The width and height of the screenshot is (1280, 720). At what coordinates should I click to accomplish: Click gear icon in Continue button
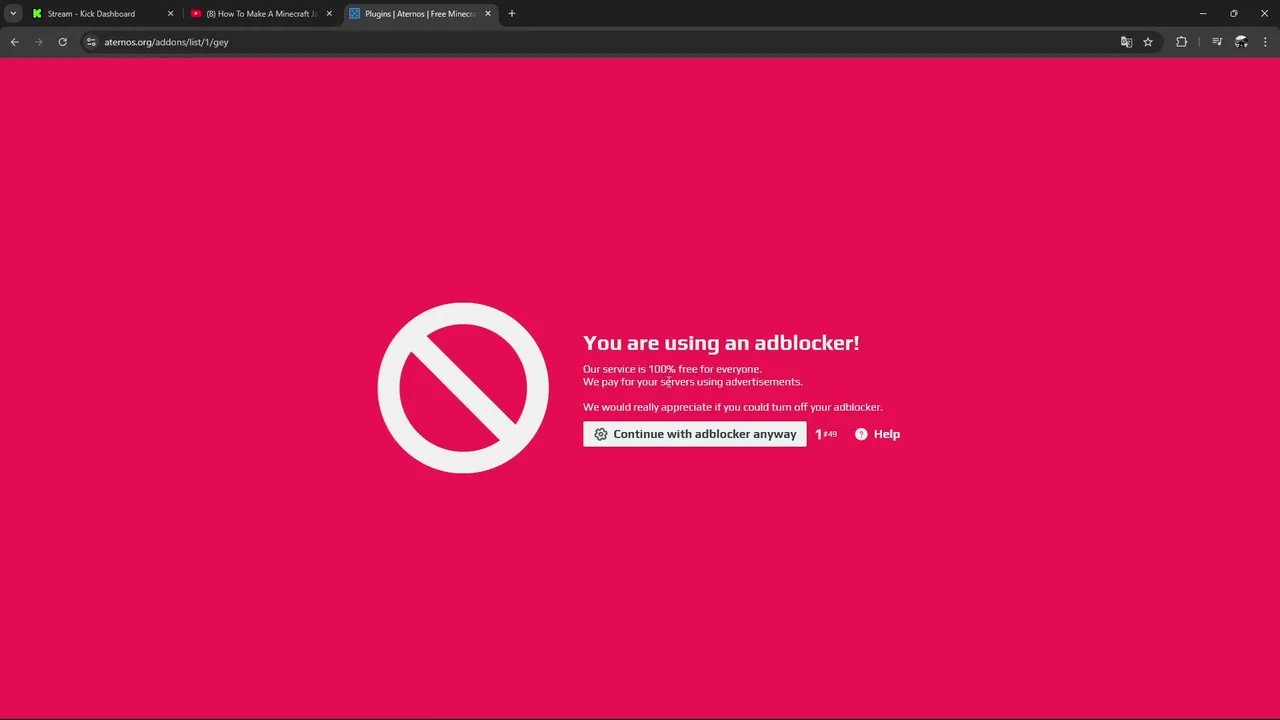pos(600,434)
